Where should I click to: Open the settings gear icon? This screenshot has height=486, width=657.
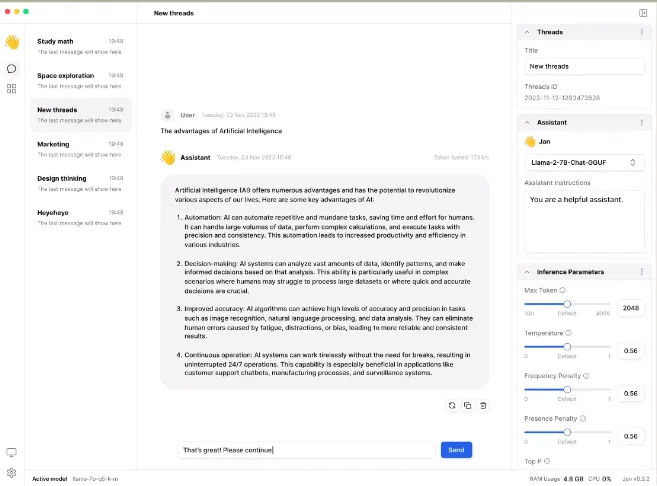coord(12,473)
